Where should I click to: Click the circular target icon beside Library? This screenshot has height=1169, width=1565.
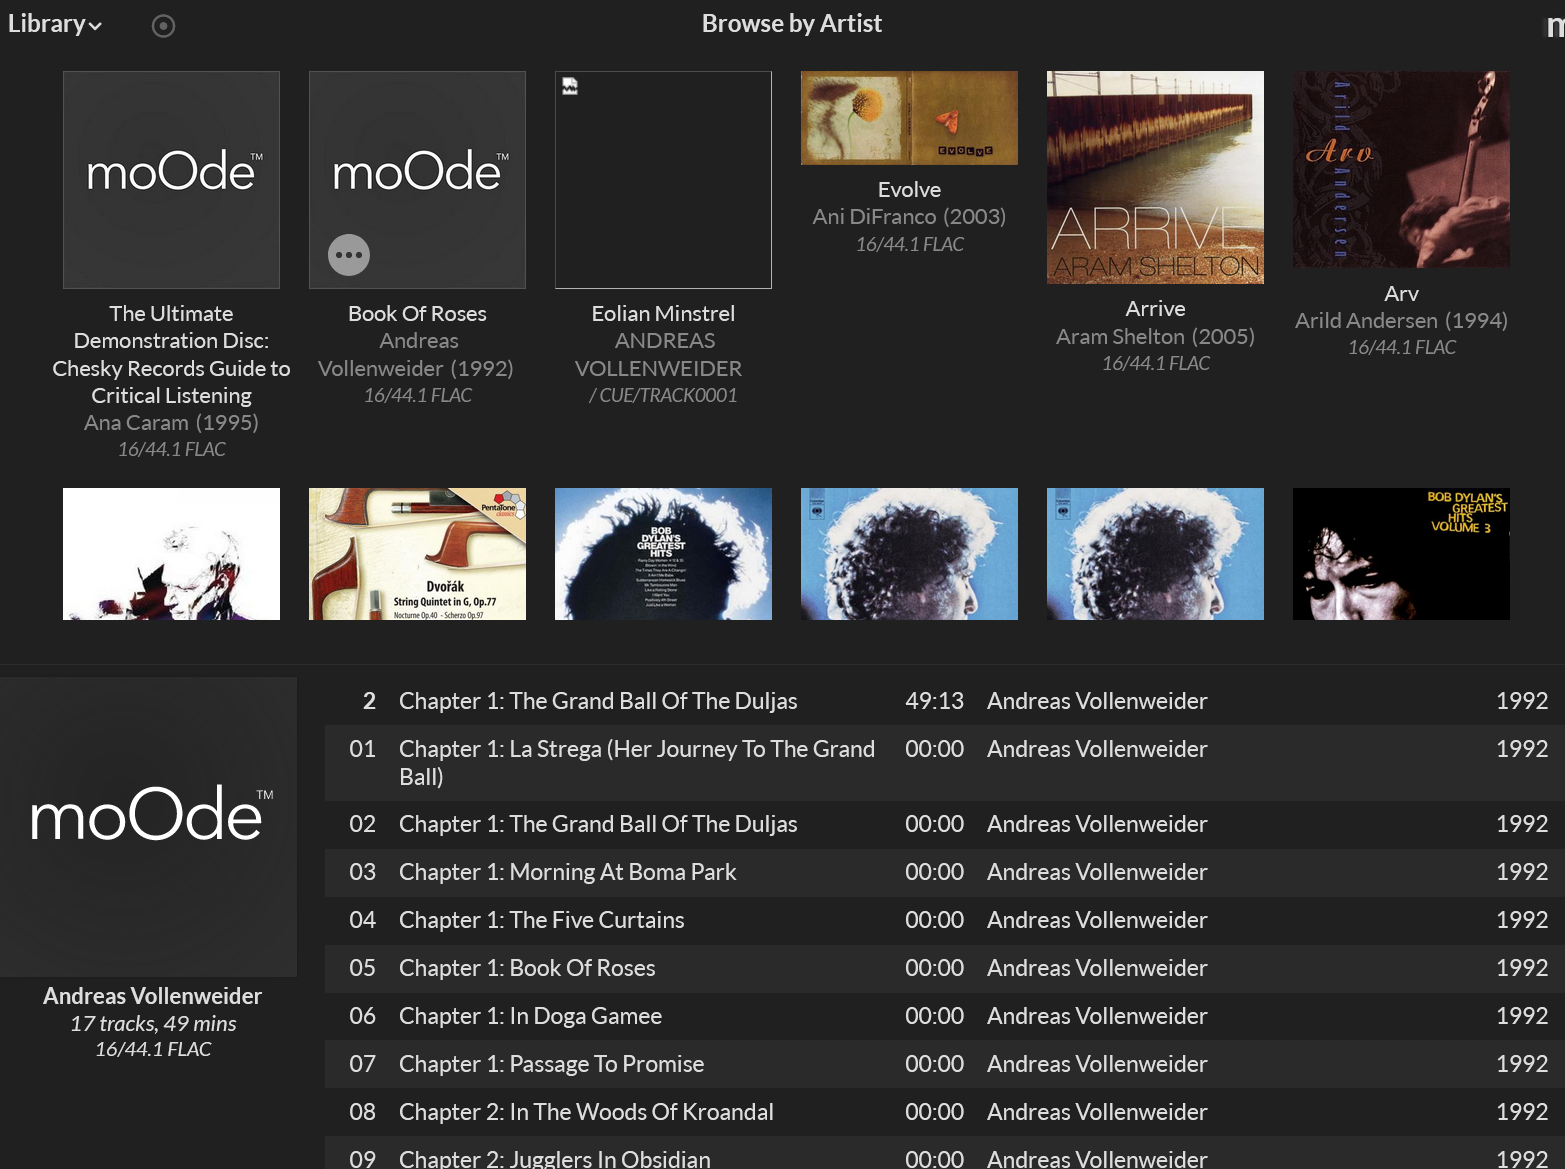[163, 26]
